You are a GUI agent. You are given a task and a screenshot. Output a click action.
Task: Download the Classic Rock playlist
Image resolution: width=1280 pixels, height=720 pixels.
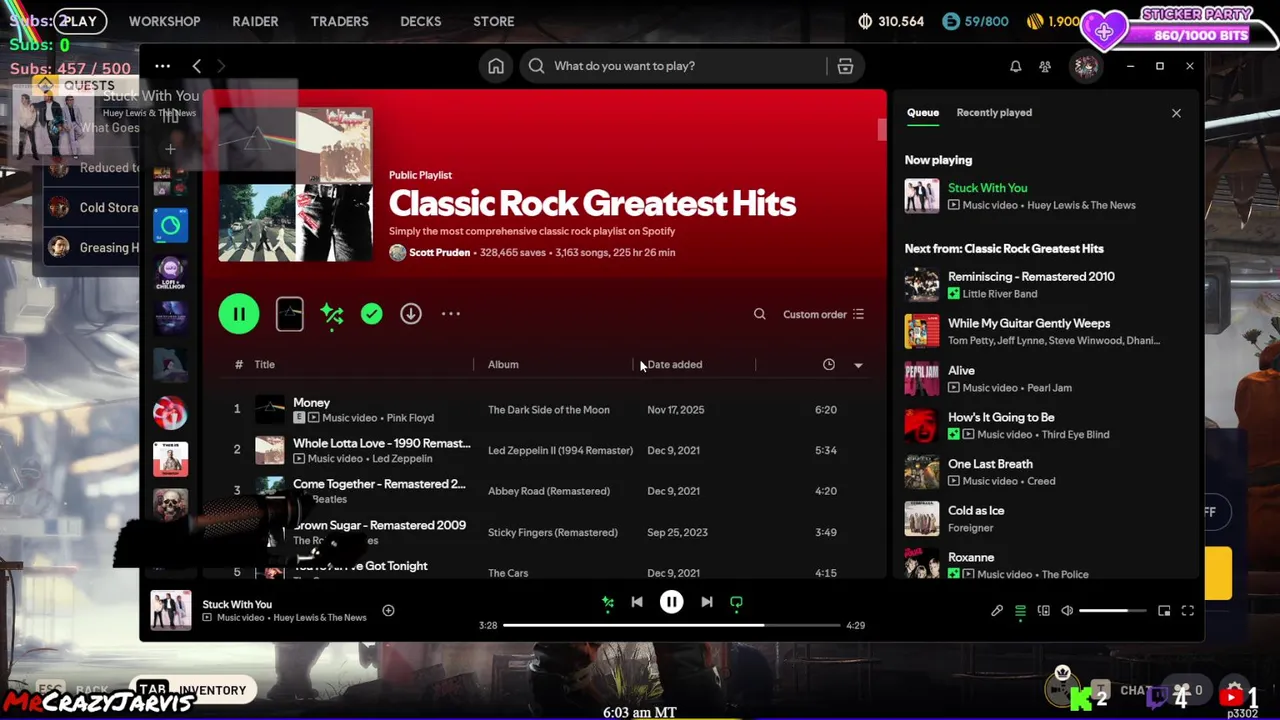pyautogui.click(x=411, y=314)
